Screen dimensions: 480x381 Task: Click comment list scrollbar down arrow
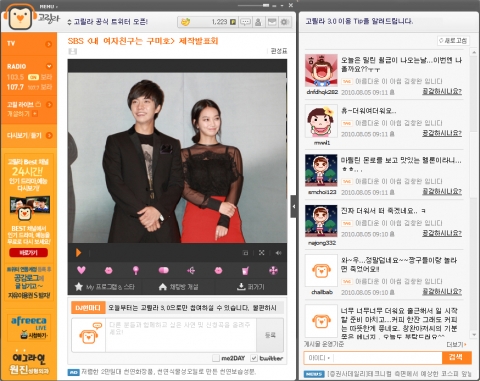tap(474, 335)
